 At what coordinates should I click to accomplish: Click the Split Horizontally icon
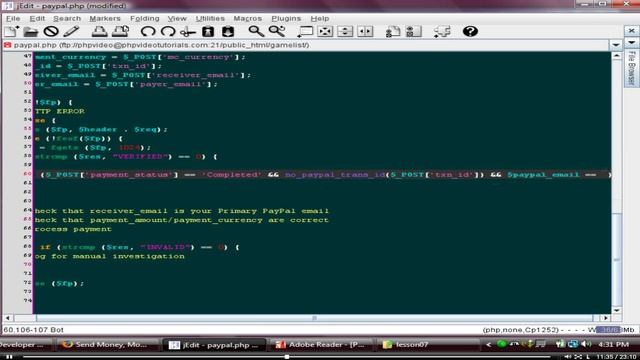click(x=345, y=31)
